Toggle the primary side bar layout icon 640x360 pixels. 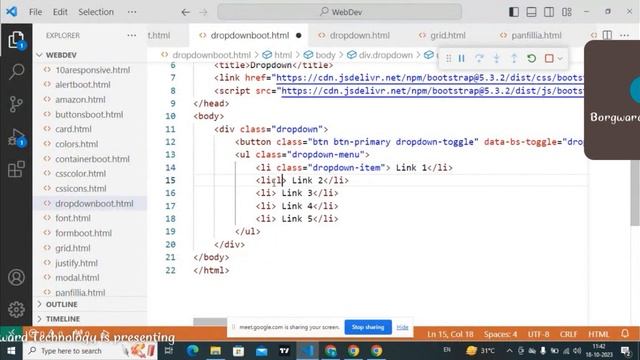(514, 12)
